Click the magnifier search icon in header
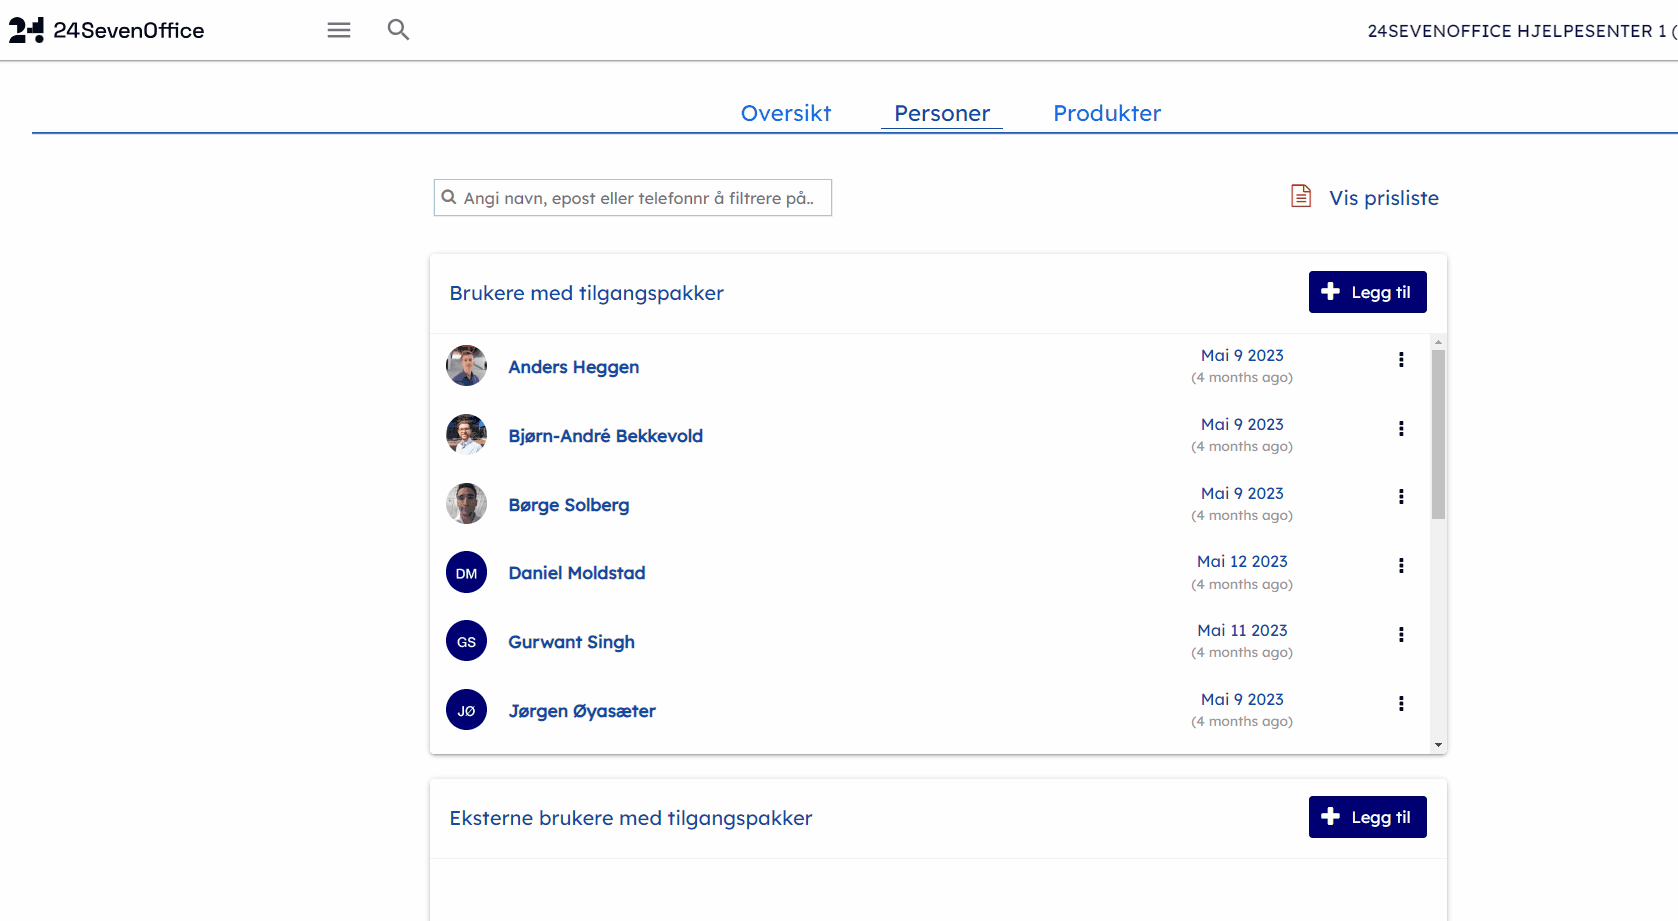 pyautogui.click(x=398, y=30)
